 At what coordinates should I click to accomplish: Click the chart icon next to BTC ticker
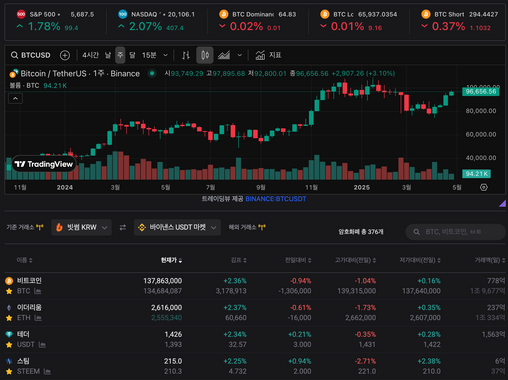point(37,291)
